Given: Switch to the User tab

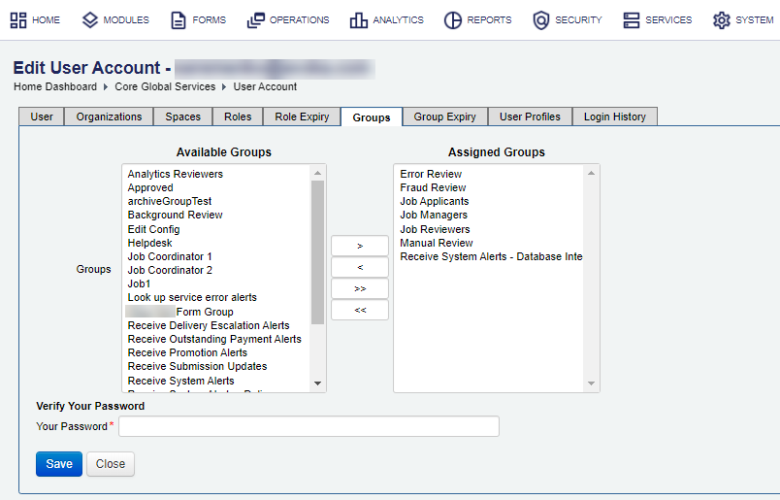Looking at the screenshot, I should click(x=41, y=116).
